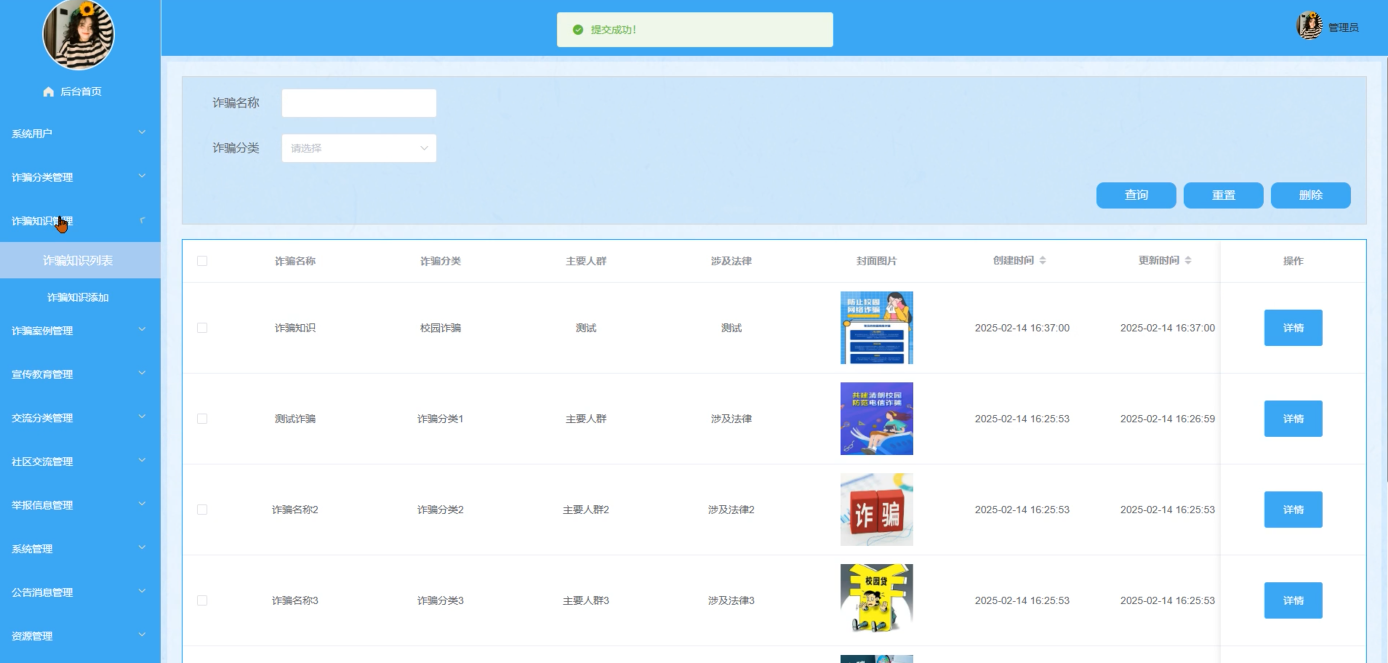This screenshot has width=1388, height=663.
Task: Click the large profile avatar in the sidebar
Action: coord(78,34)
